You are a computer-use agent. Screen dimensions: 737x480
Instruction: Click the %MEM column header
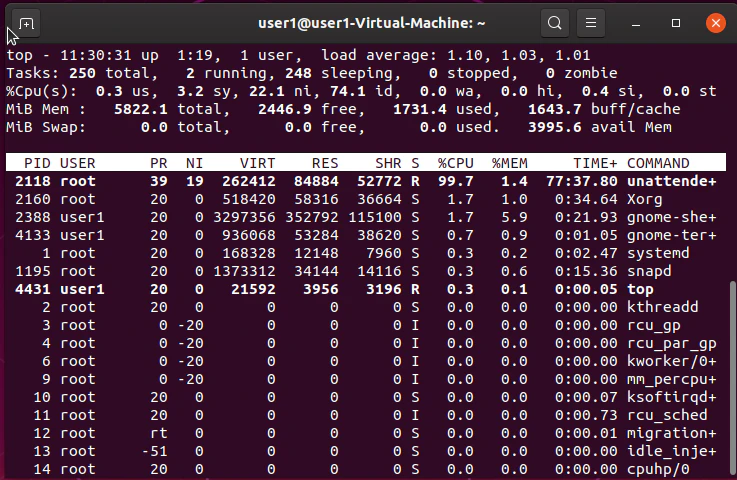point(510,163)
